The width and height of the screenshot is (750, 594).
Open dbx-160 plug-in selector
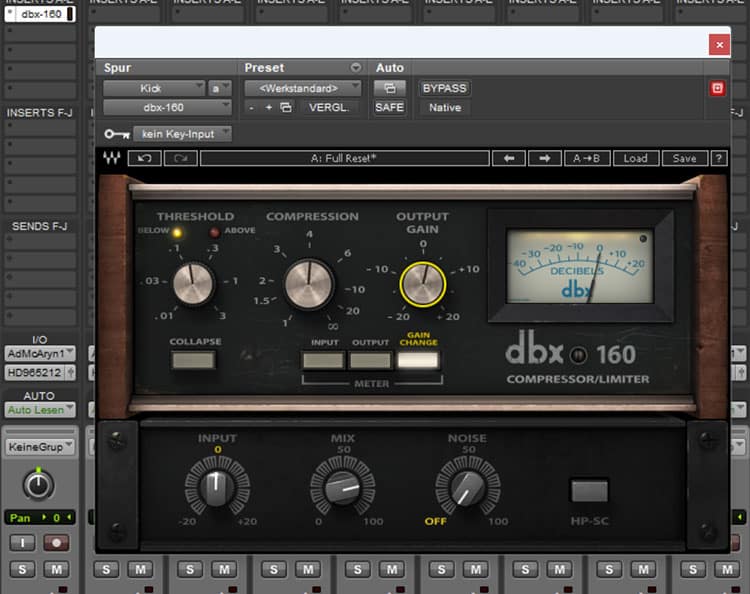[x=167, y=108]
